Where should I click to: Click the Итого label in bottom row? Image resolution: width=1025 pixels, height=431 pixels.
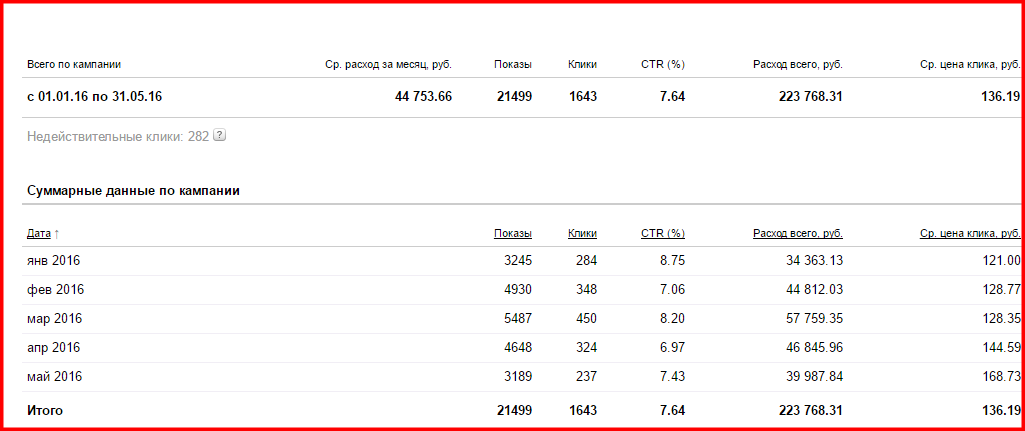pos(46,411)
